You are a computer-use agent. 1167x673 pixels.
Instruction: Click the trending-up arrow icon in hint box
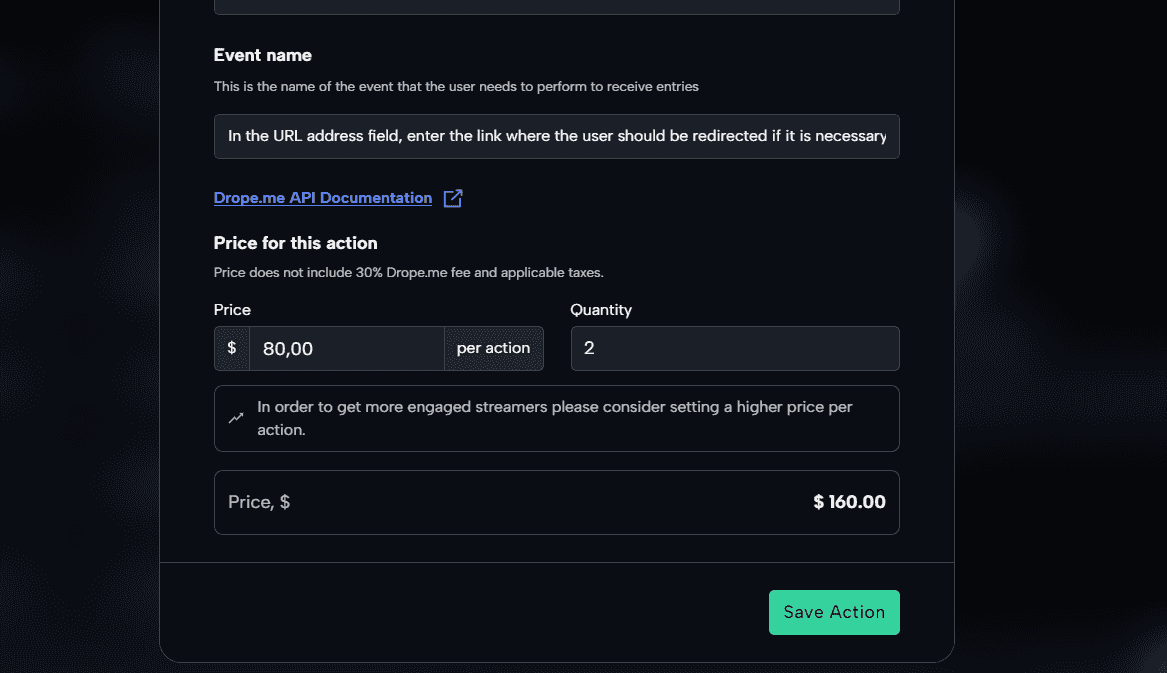(236, 418)
